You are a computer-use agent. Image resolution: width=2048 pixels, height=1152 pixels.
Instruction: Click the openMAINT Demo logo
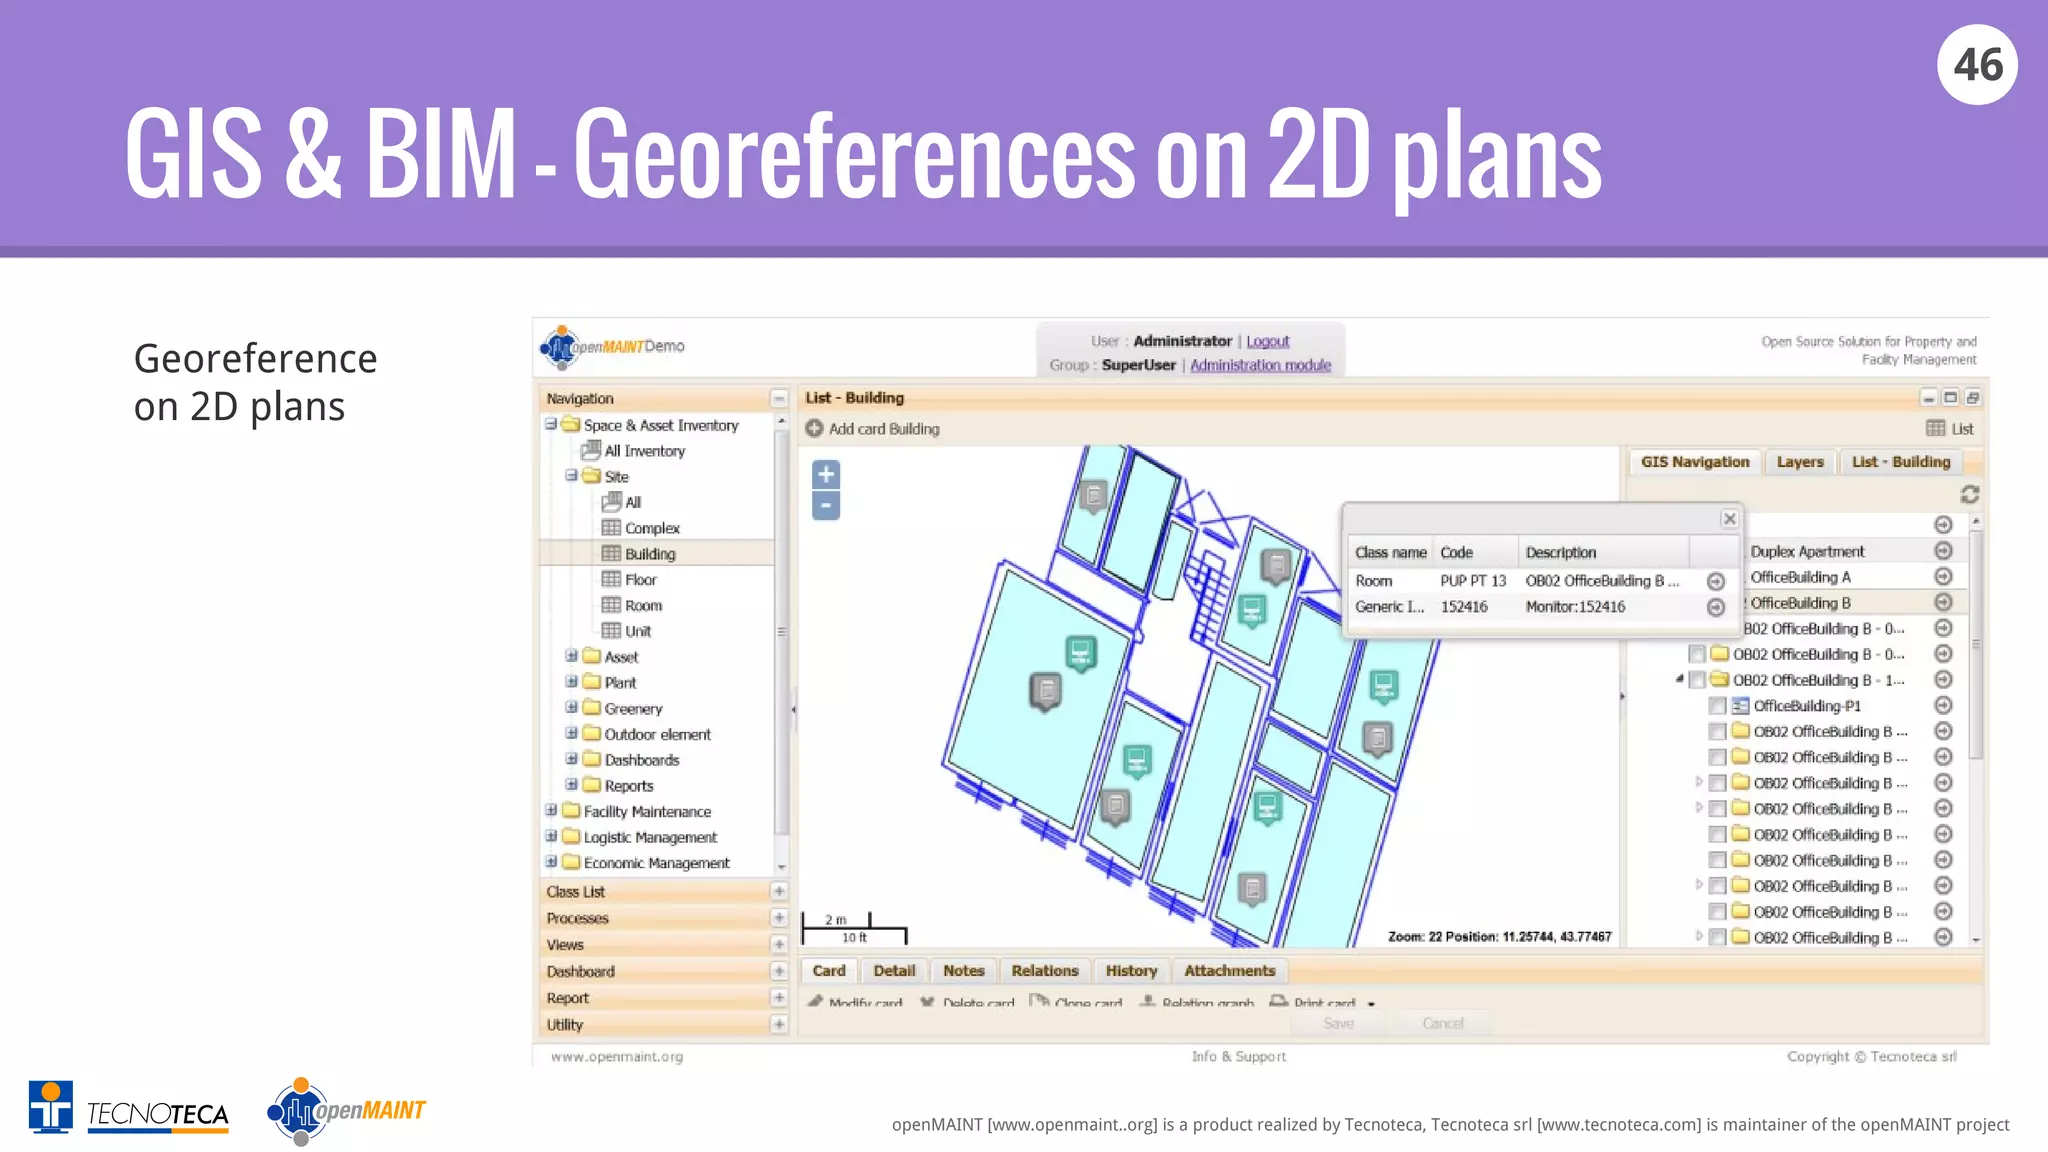(x=612, y=347)
